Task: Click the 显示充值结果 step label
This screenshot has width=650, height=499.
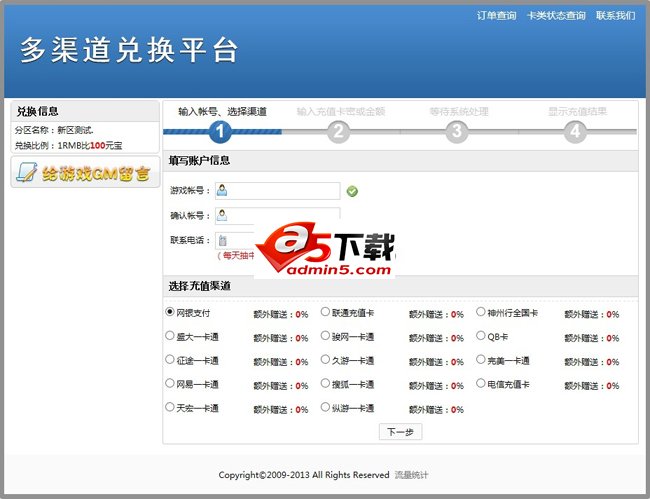Action: click(577, 111)
